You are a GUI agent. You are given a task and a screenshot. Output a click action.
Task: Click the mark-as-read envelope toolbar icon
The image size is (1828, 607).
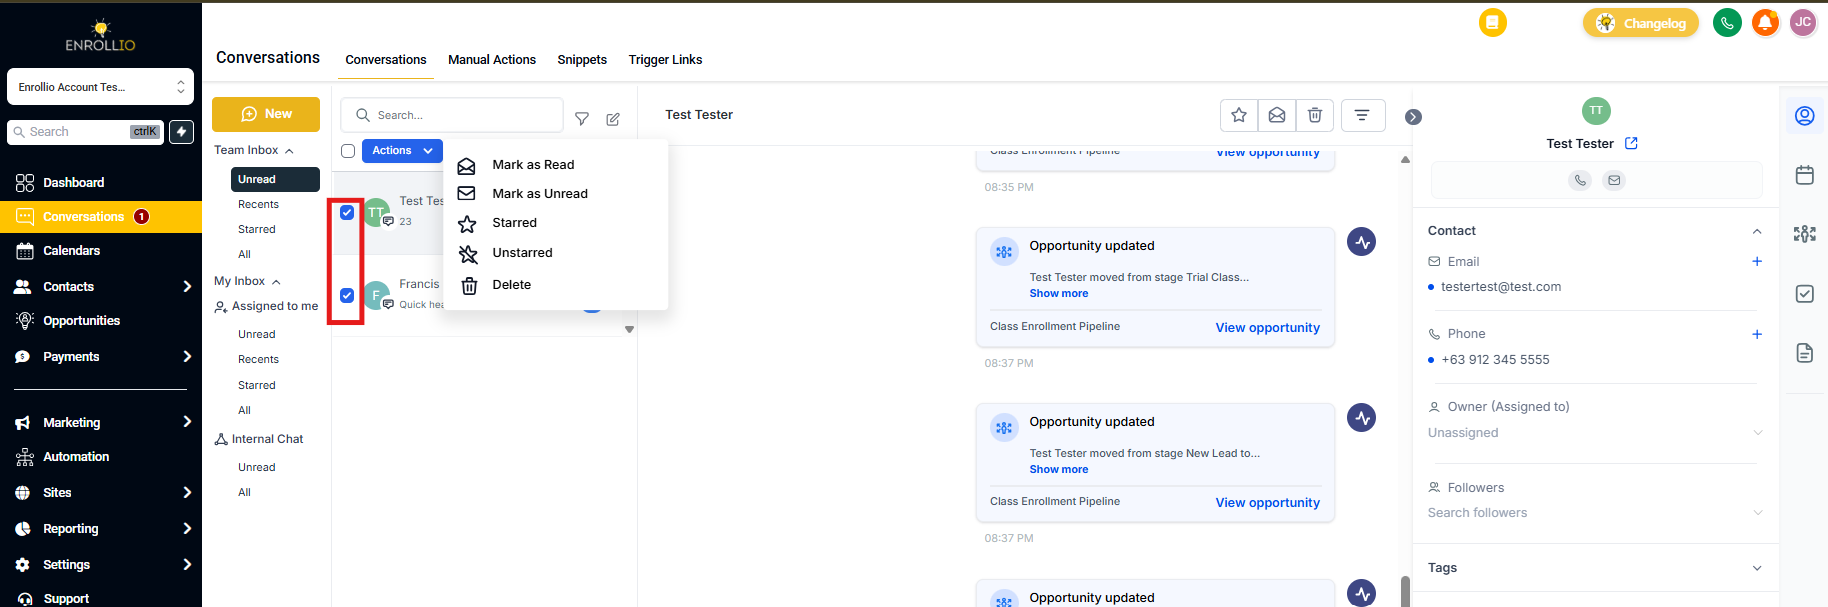tap(1277, 115)
